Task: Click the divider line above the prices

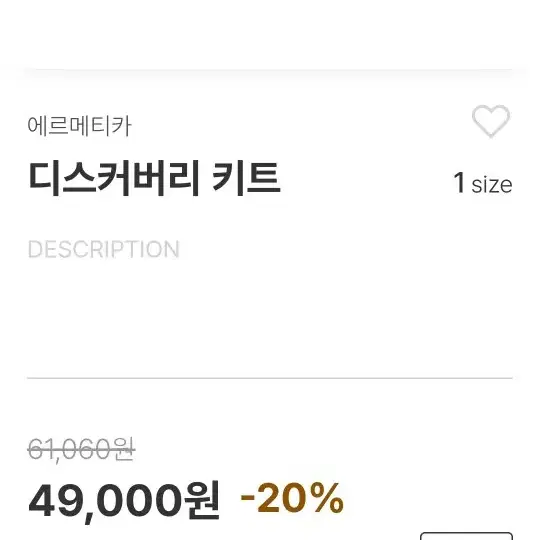Action: 270,378
